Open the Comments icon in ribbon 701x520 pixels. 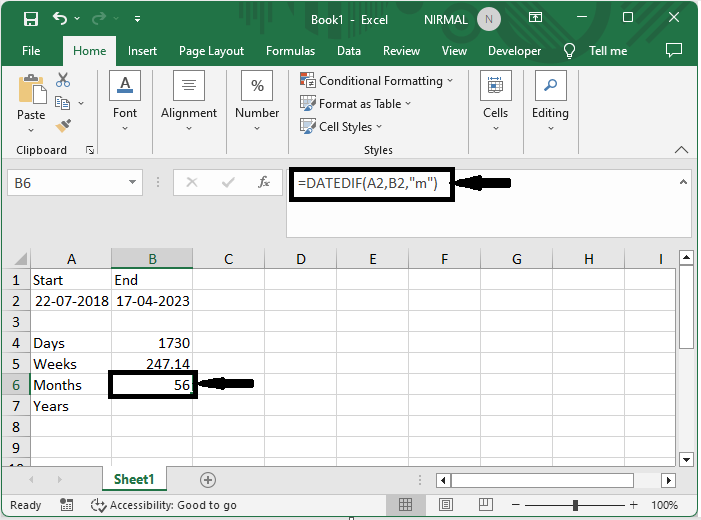pos(674,50)
